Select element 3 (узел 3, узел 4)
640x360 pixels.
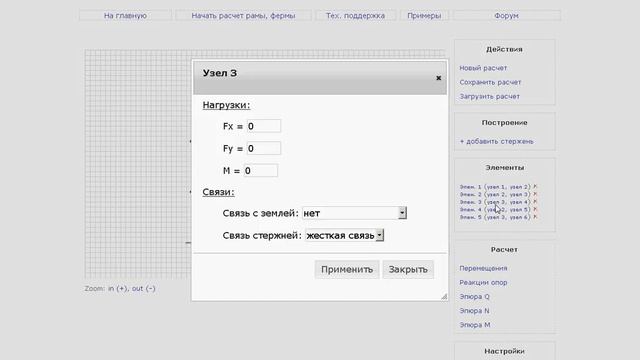(495, 202)
